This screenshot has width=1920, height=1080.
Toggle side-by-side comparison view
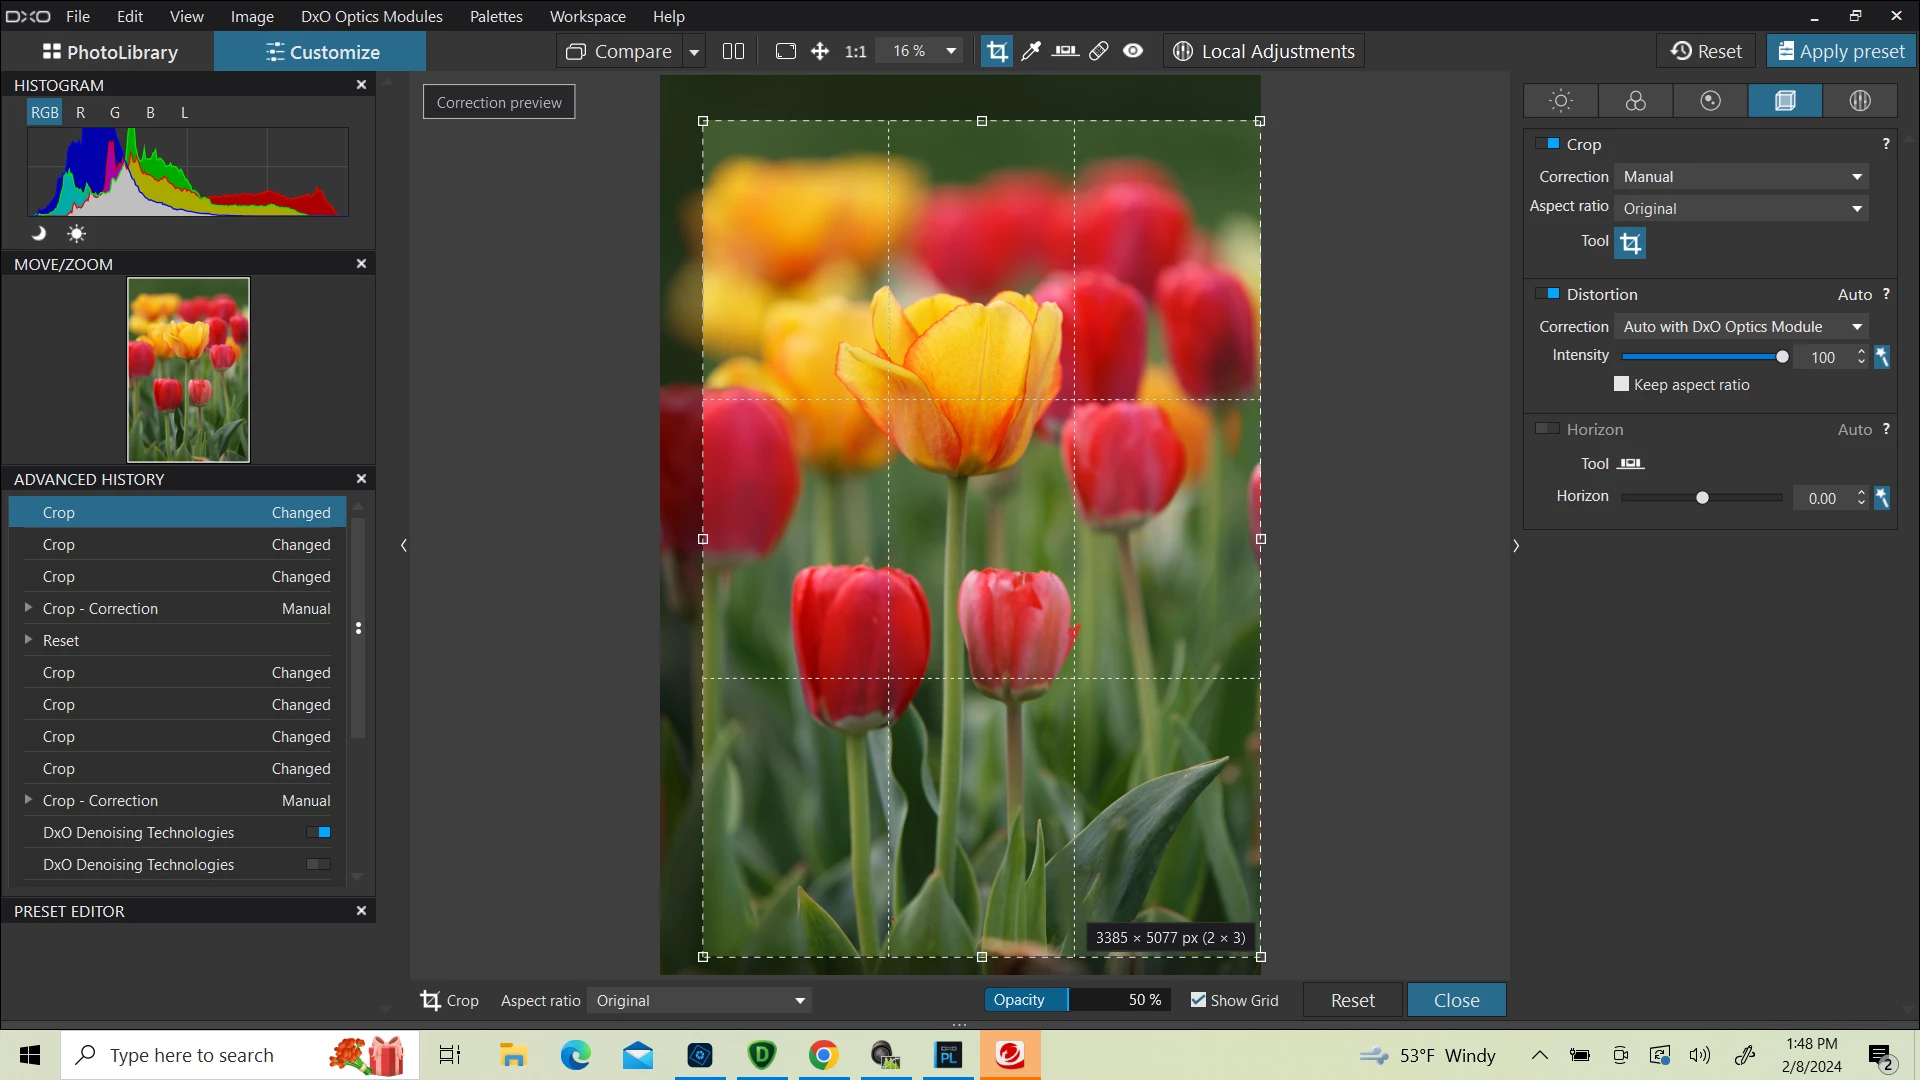[x=733, y=51]
